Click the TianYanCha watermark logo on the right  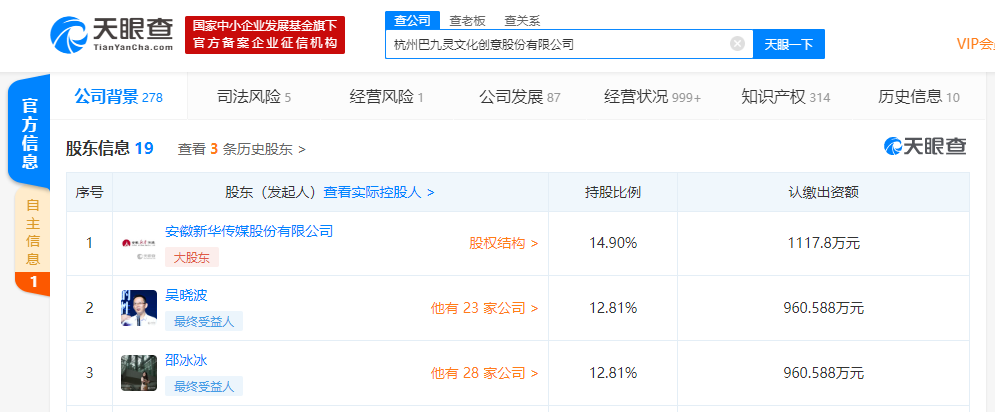click(x=925, y=147)
